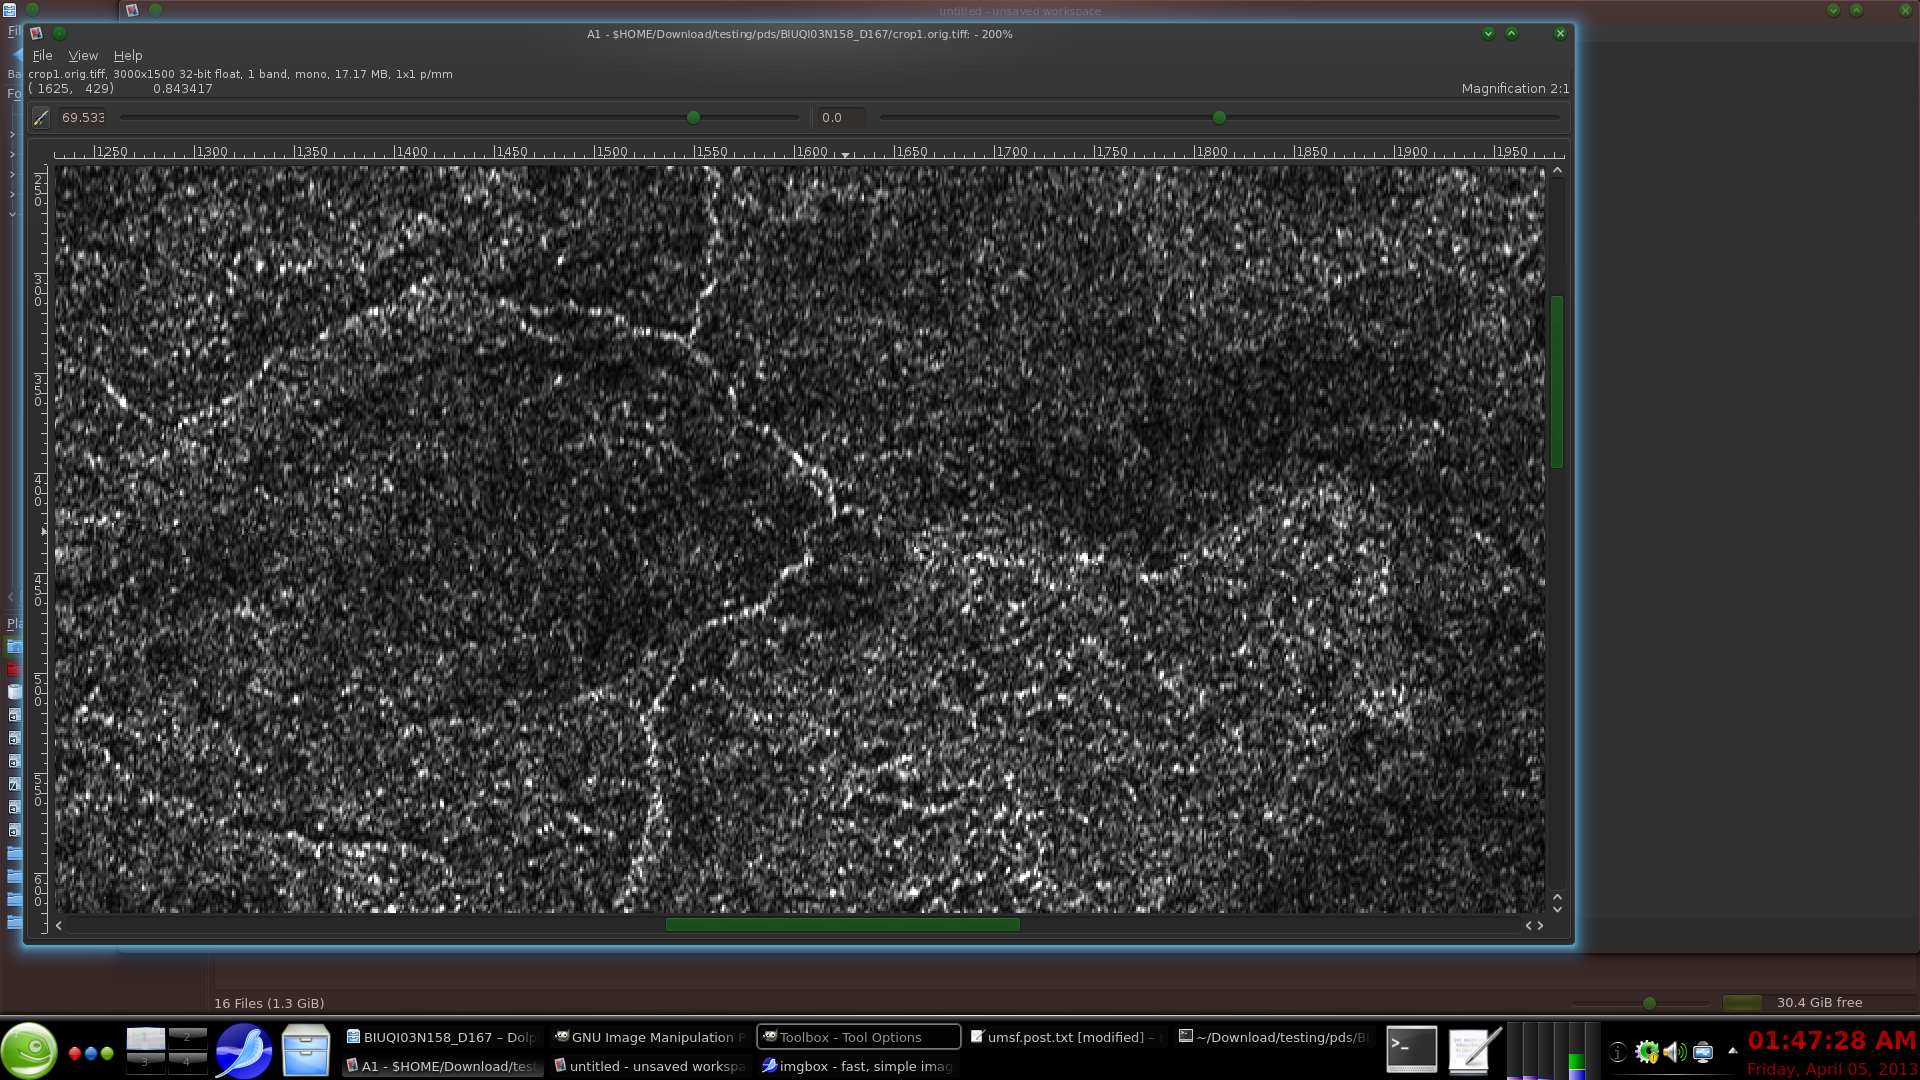
Task: Click the scroll up arrow of image view
Action: point(1557,171)
